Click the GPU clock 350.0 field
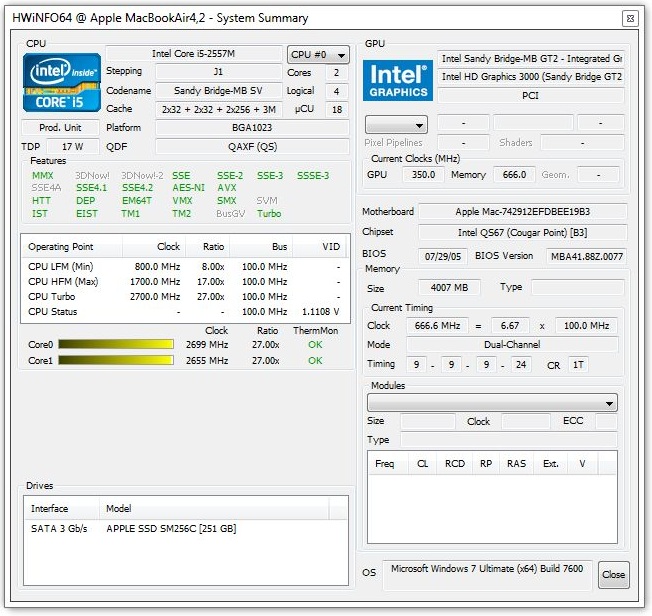This screenshot has width=652, height=616. [423, 175]
